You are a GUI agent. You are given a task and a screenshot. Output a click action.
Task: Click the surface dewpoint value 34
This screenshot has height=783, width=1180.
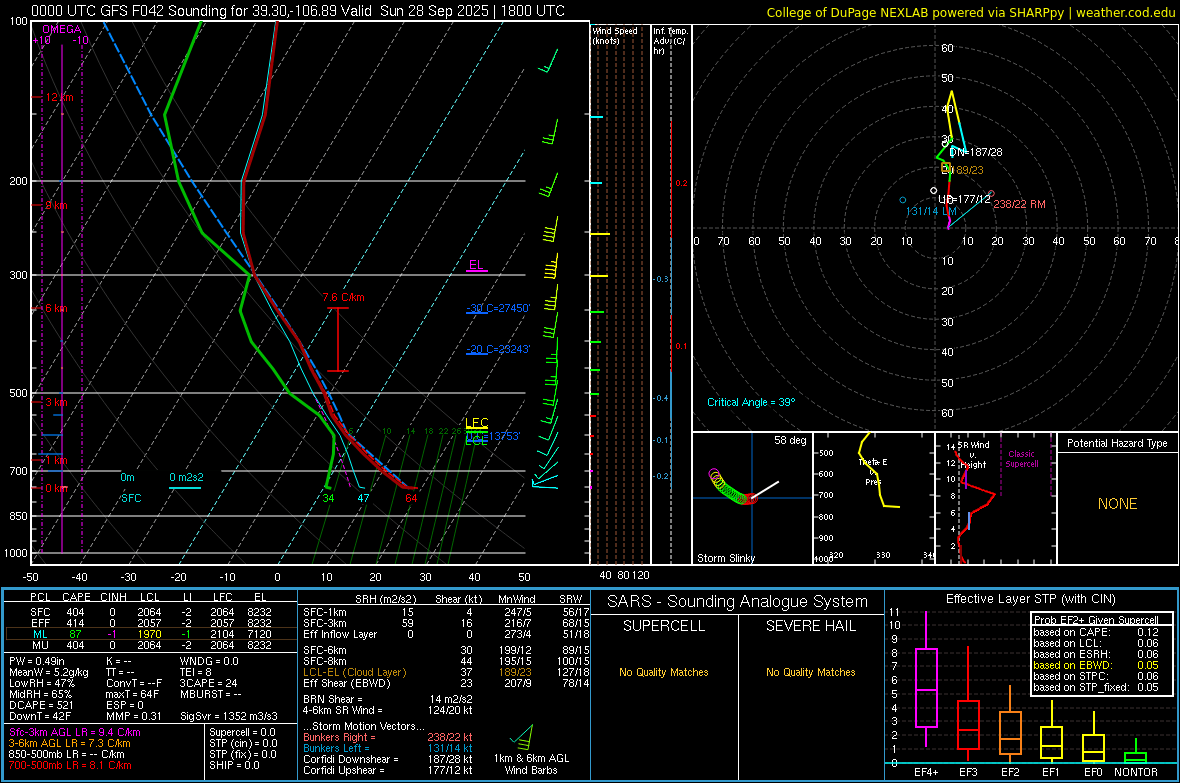[x=328, y=498]
